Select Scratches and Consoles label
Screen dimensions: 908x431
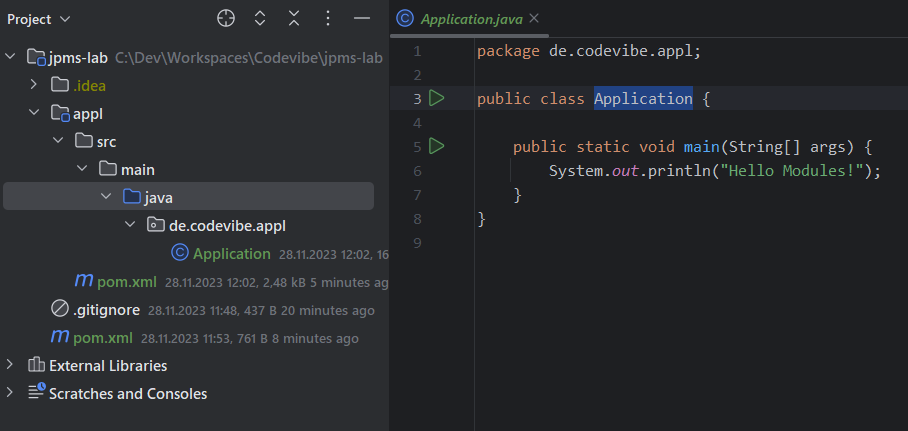click(128, 394)
